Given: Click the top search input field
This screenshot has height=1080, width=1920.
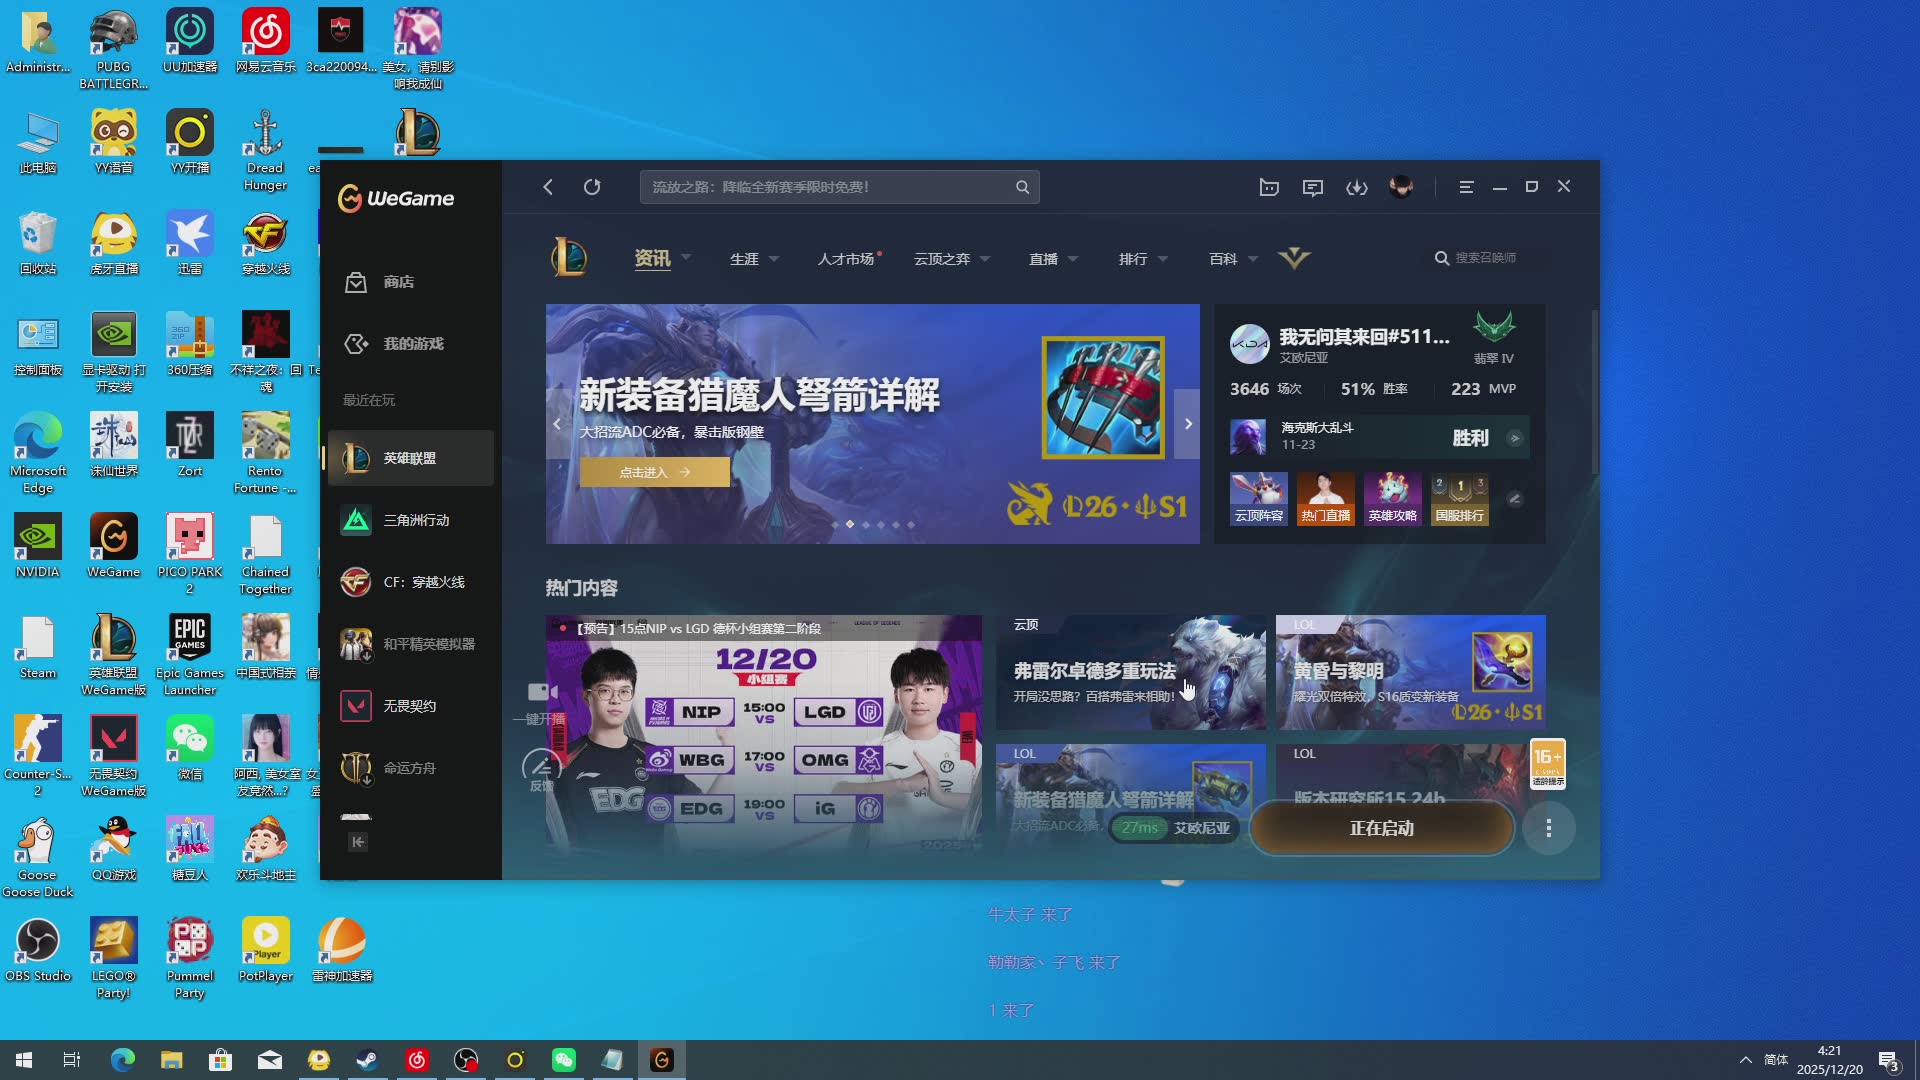Looking at the screenshot, I should point(830,187).
